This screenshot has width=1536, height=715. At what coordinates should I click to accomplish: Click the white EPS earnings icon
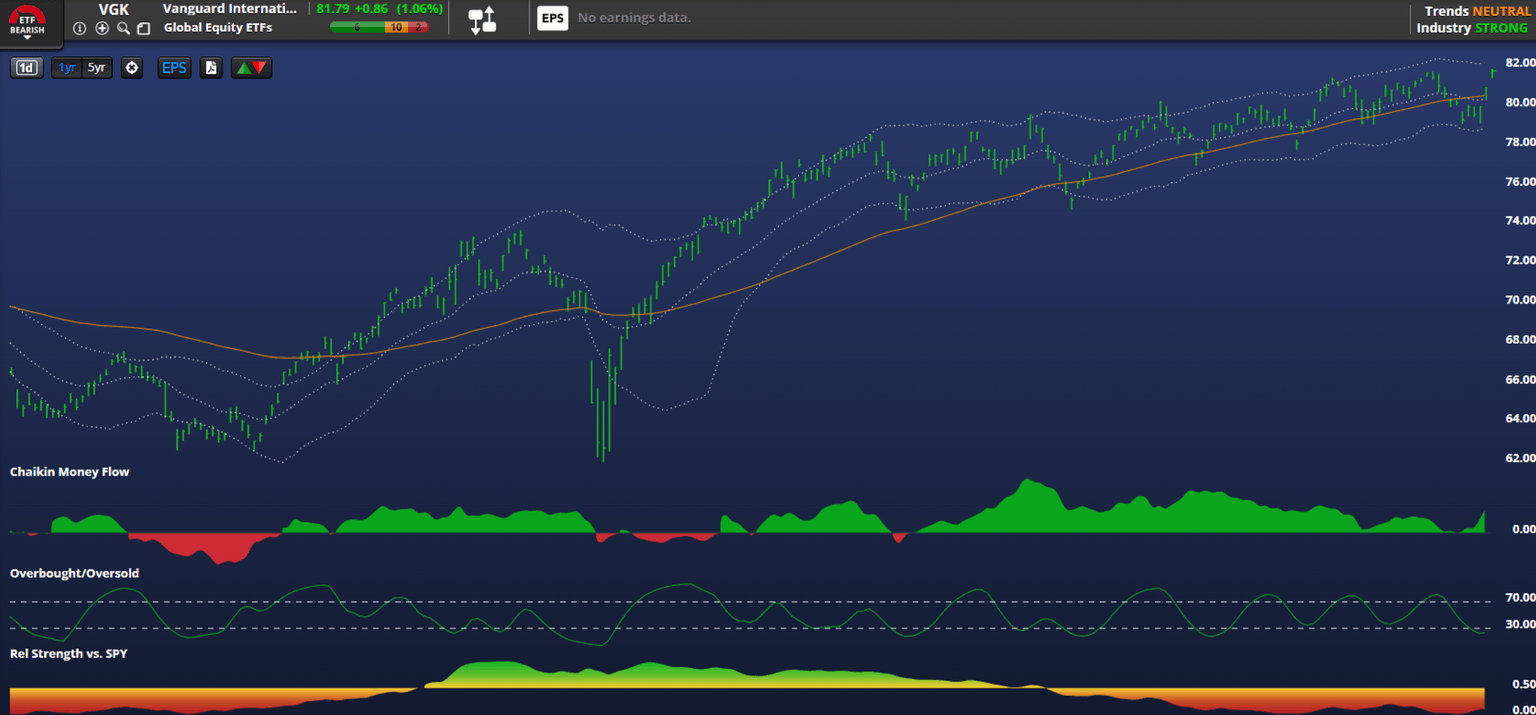552,18
